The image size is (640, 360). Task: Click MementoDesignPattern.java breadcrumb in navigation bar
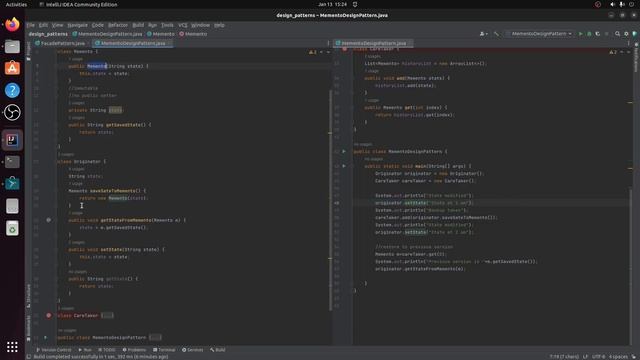coord(107,34)
